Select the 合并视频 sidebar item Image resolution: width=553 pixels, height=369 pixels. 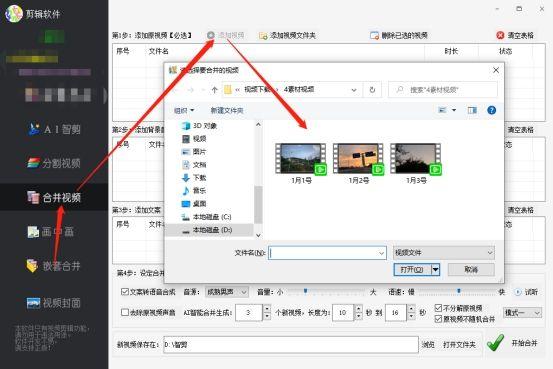tap(54, 198)
